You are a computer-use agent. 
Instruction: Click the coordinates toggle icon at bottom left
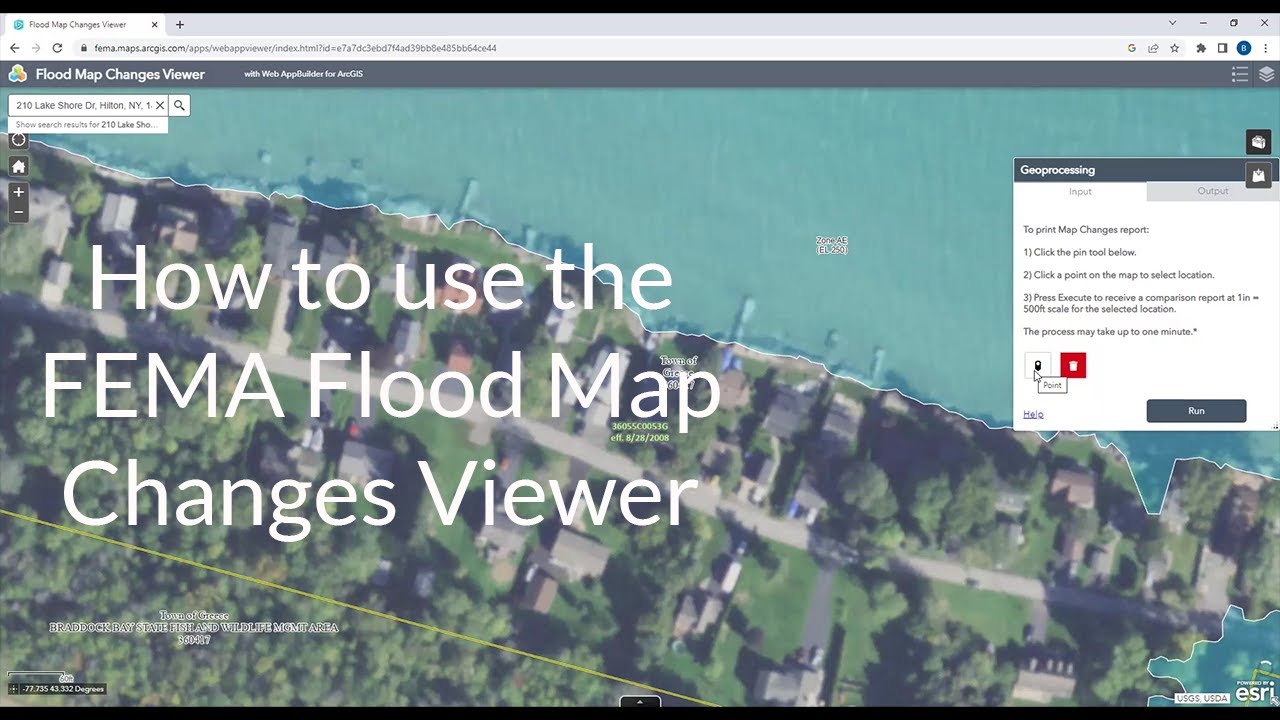[13, 689]
